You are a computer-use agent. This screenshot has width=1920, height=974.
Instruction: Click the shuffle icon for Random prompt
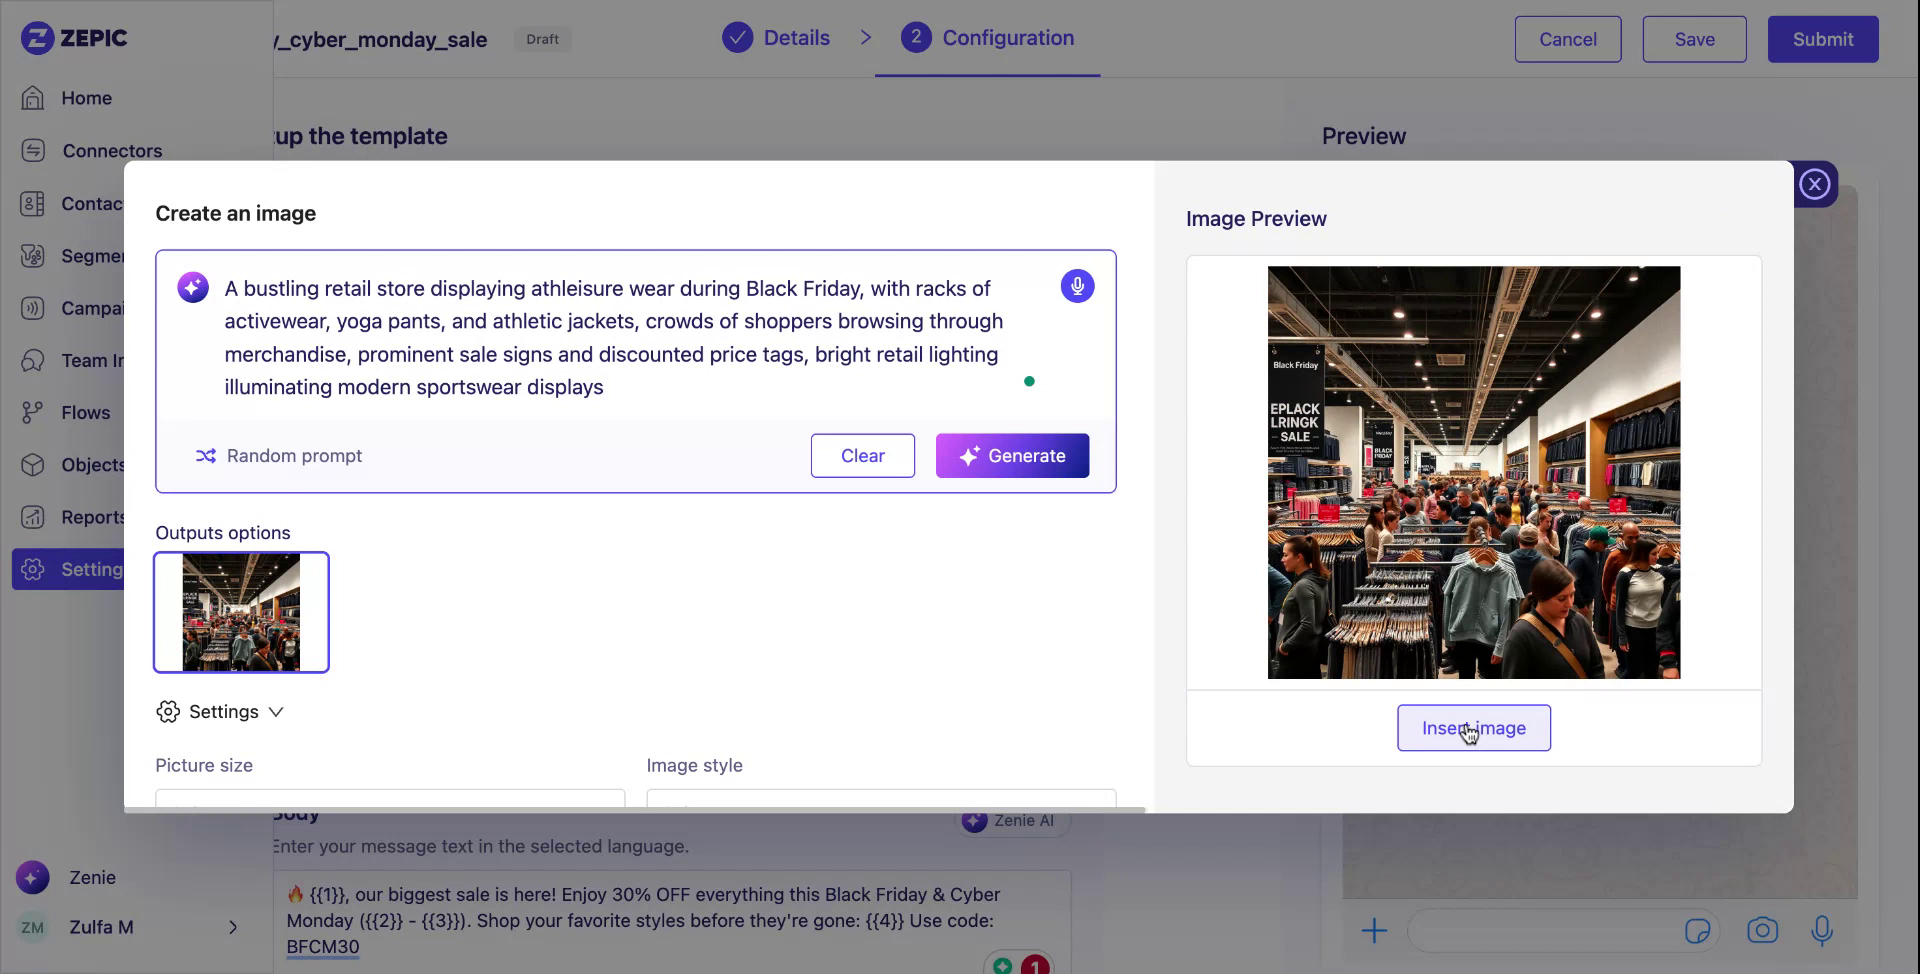click(206, 455)
